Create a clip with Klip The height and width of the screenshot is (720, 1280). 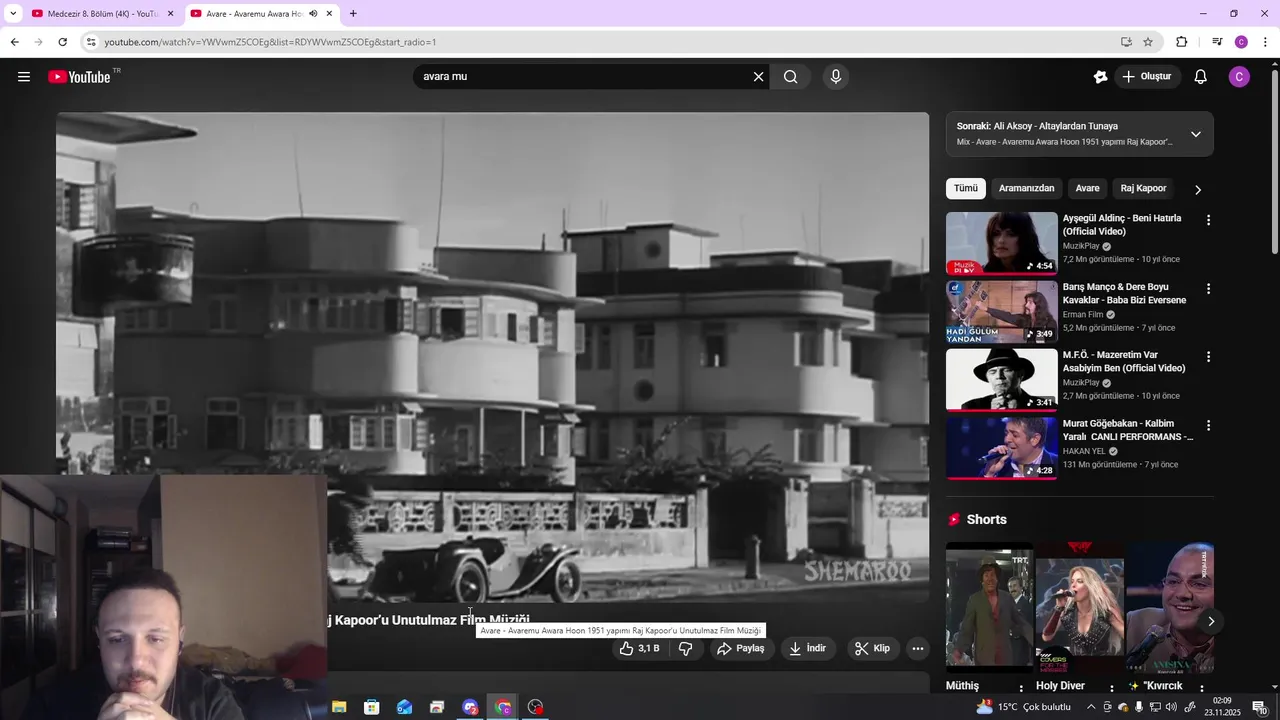872,648
